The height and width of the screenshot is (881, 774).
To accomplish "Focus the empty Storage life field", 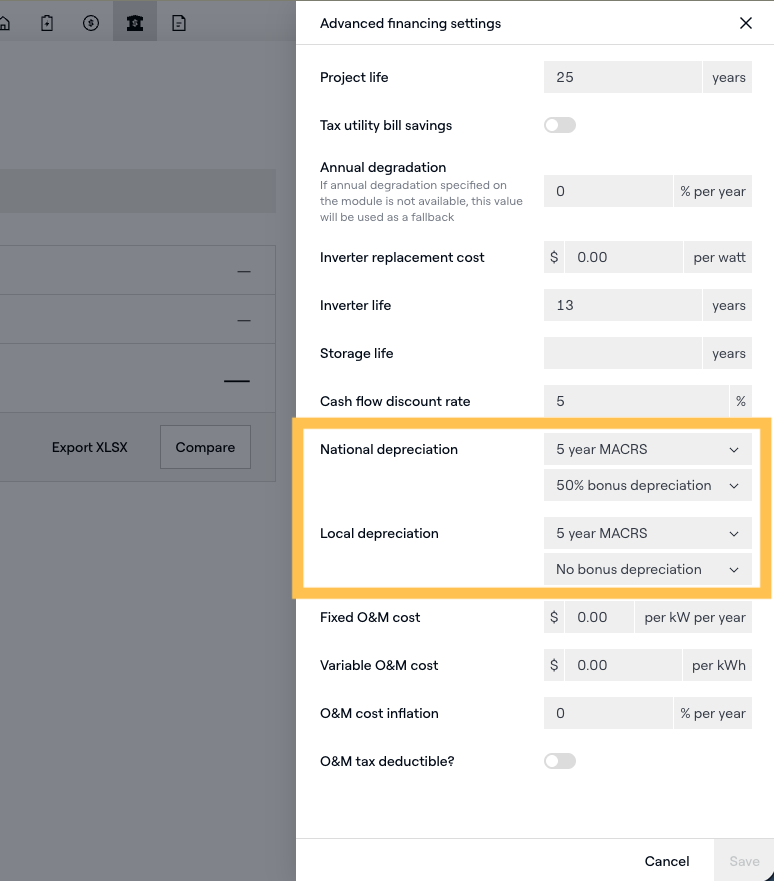I will point(622,353).
